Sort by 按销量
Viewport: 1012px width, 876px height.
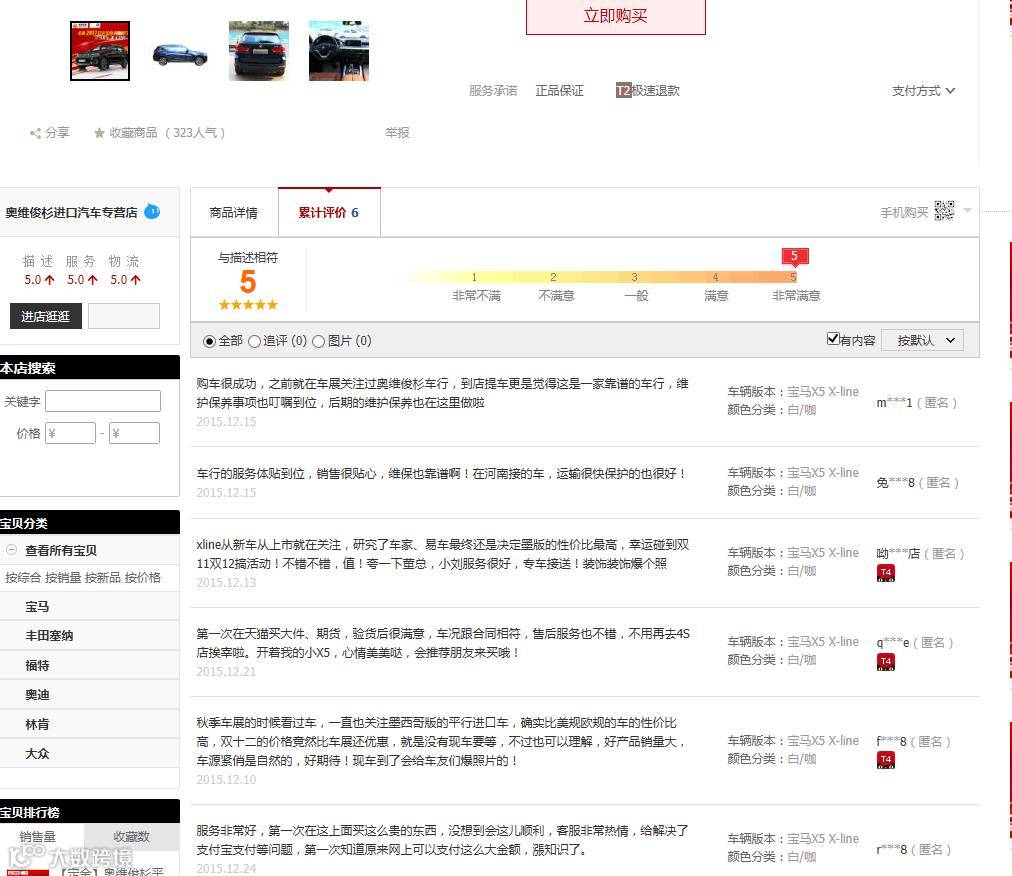(x=63, y=578)
